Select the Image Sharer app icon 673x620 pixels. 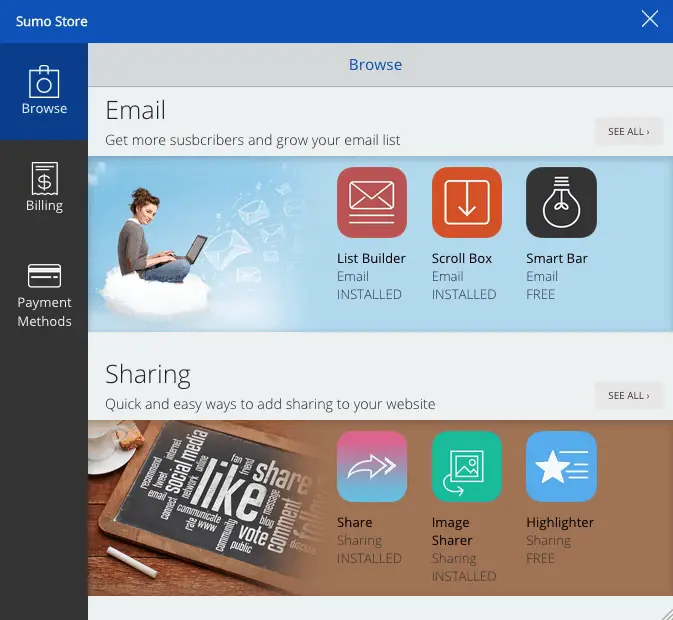[466, 466]
